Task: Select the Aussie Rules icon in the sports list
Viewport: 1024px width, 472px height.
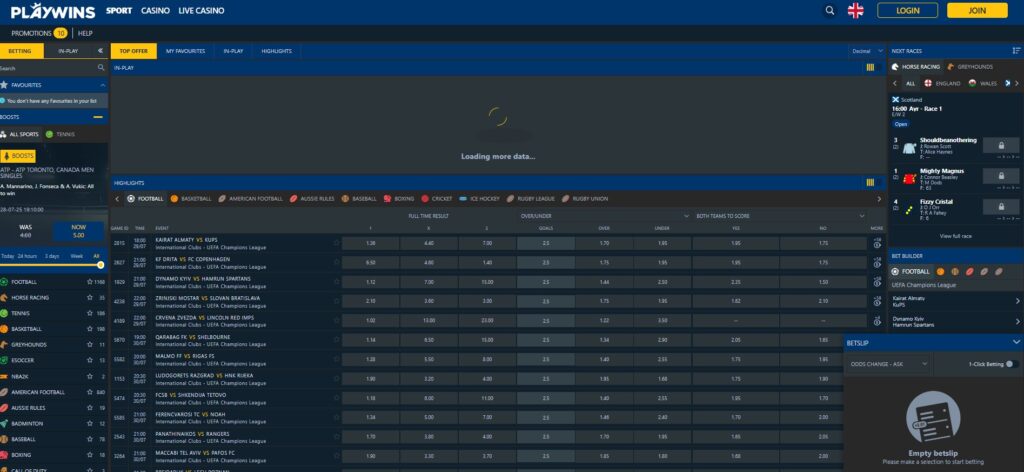Action: [x=4, y=408]
